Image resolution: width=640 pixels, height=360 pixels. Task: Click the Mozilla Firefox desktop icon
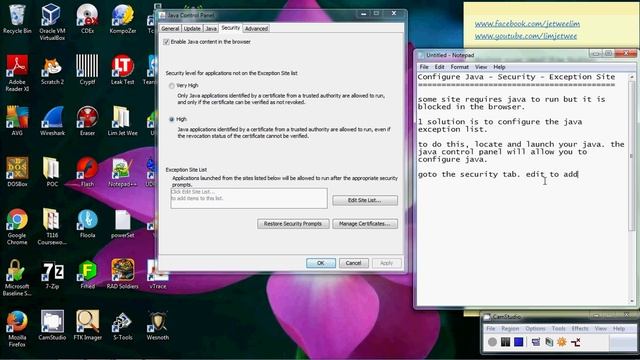point(17,329)
